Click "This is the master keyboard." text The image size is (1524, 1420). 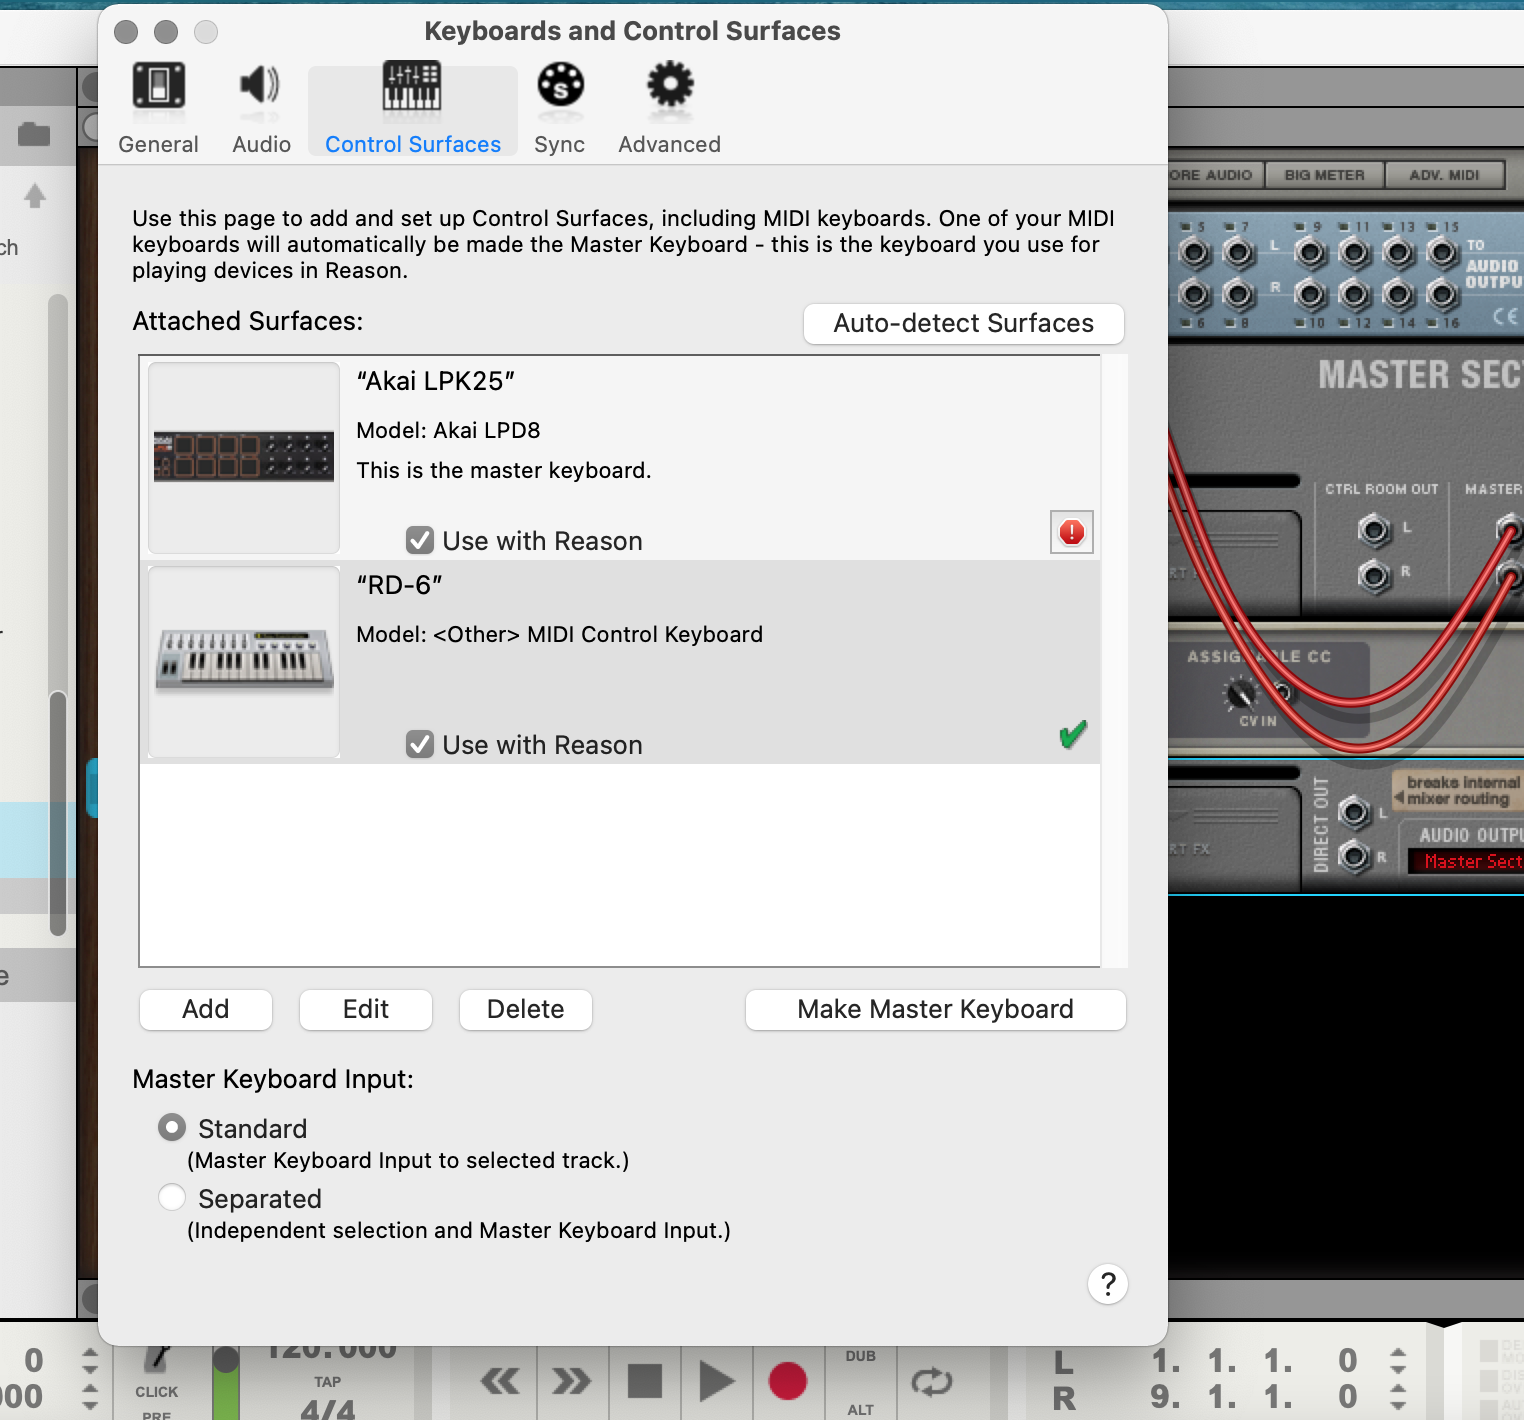coord(504,470)
